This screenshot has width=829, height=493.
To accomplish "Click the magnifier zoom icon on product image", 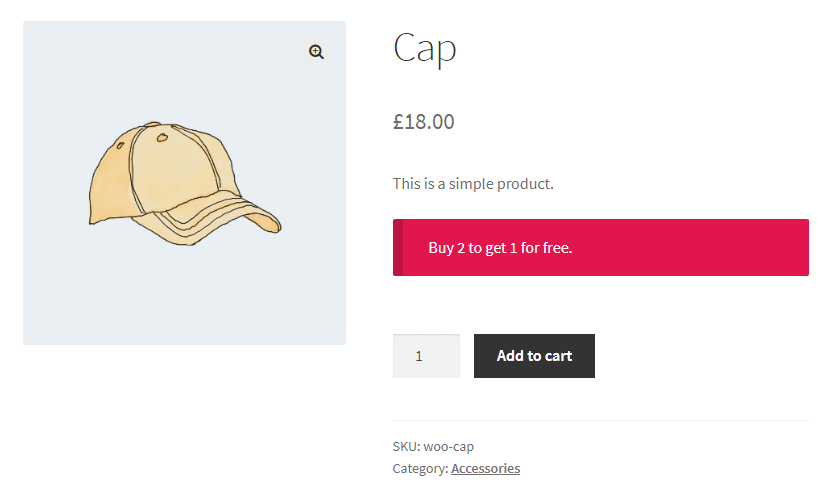I will (316, 52).
